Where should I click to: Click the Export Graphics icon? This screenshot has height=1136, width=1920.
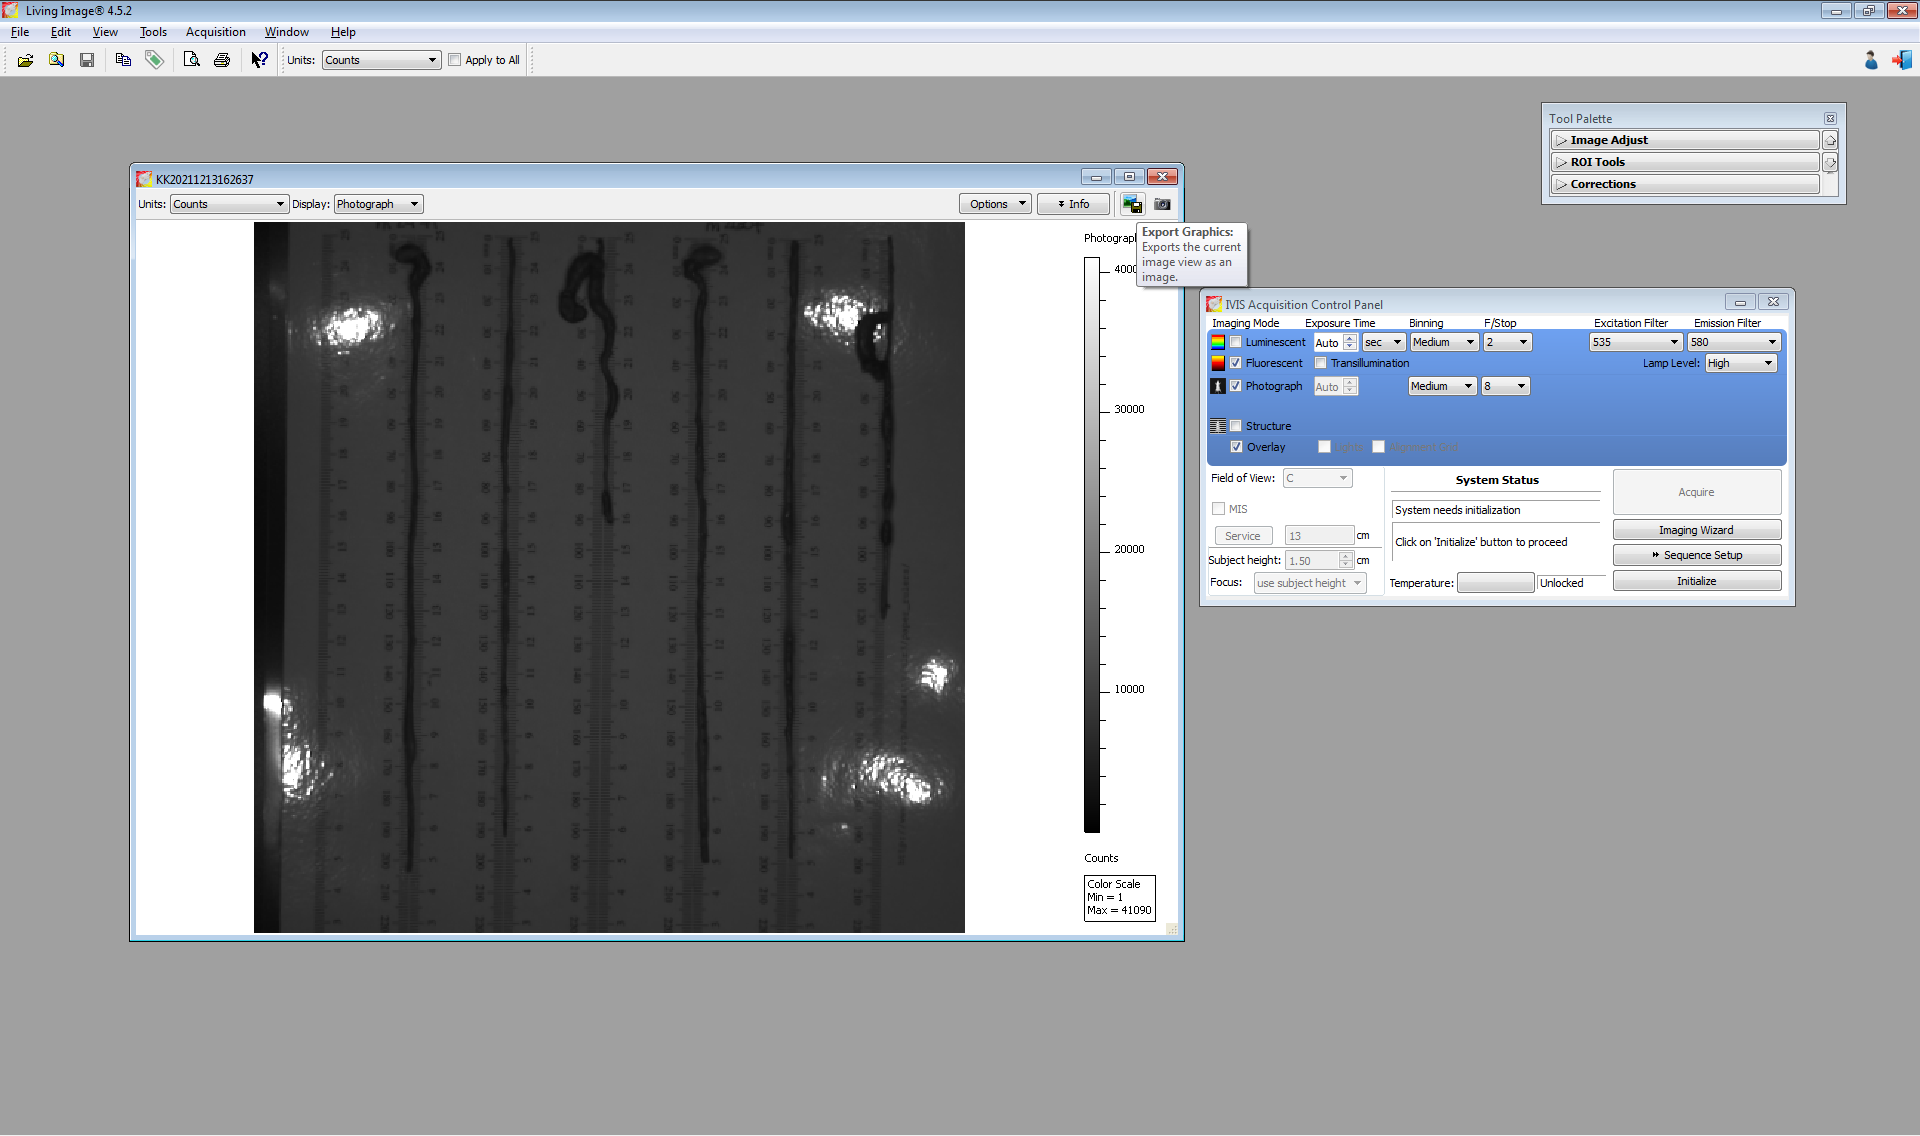(x=1131, y=204)
